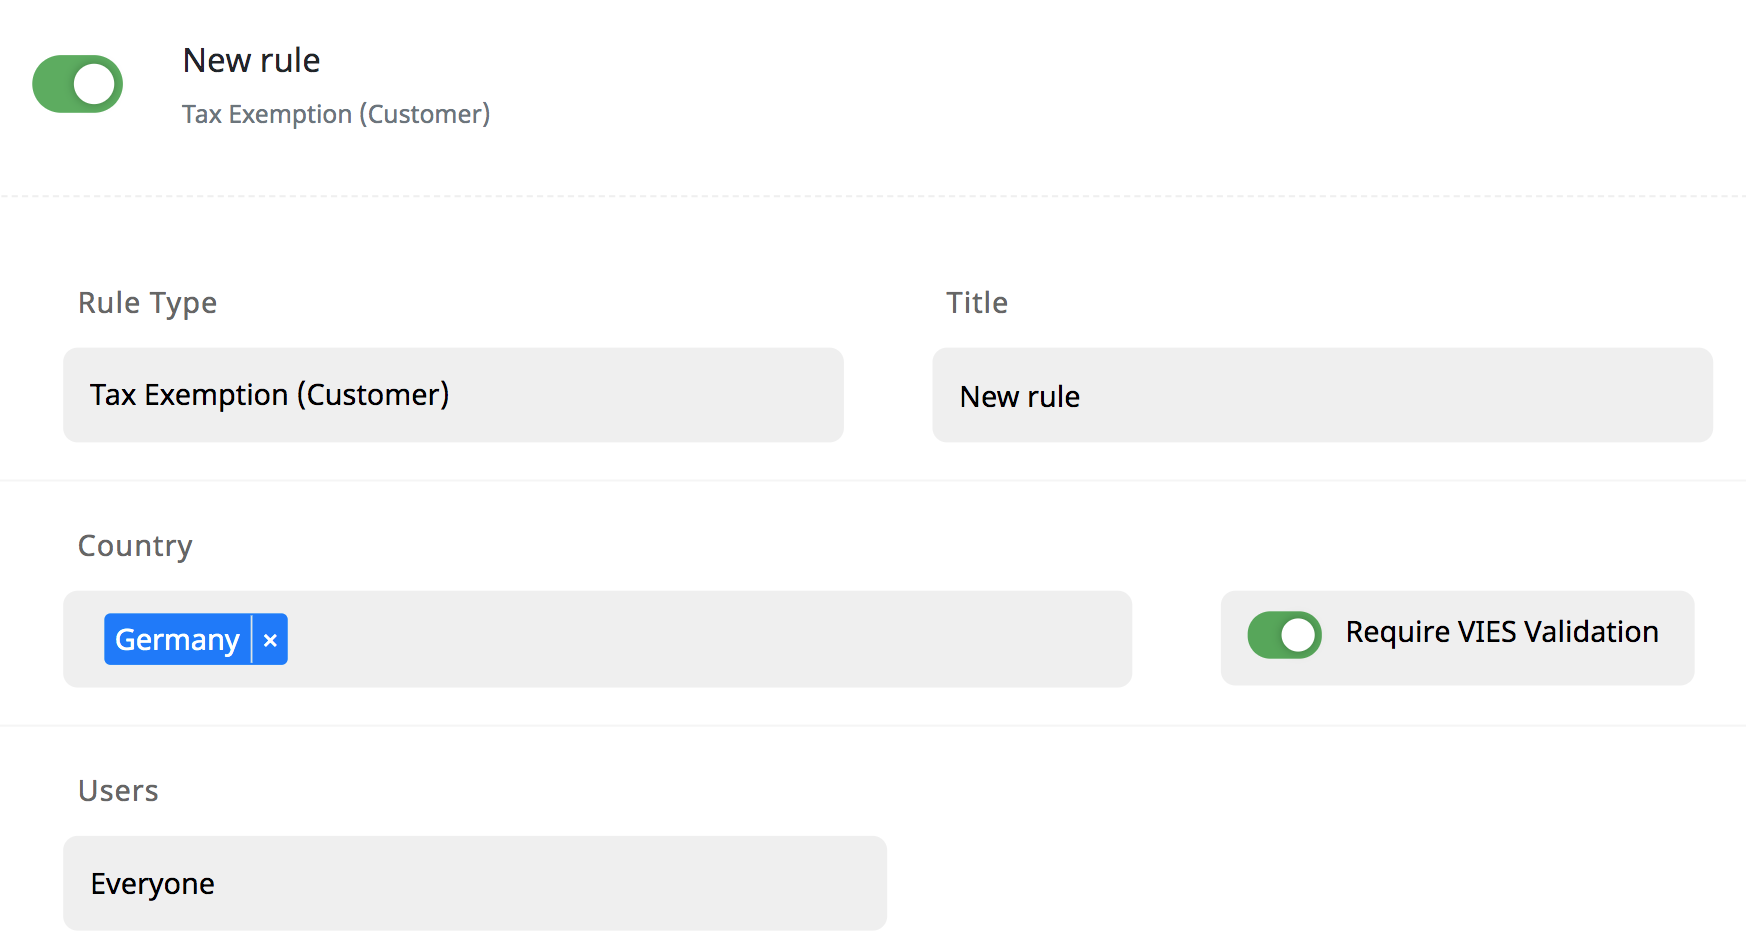Disable the New rule toggle

[x=77, y=84]
